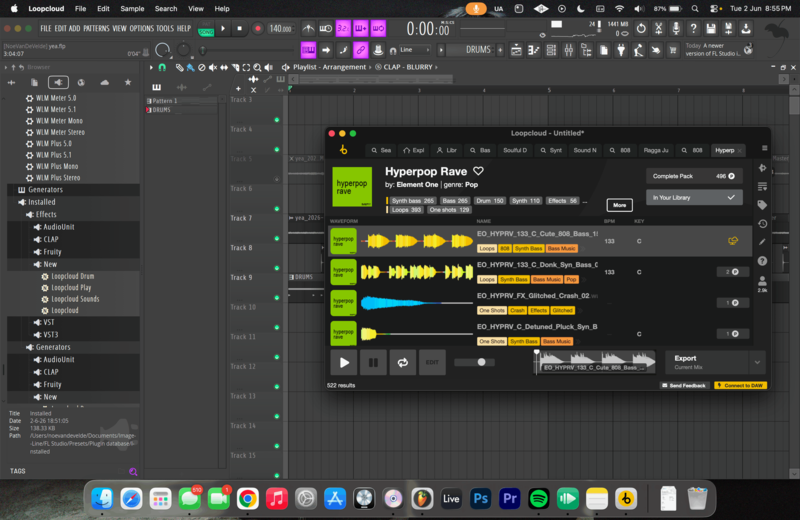Click the FL Studio help question icon
Viewport: 800px width, 520px height.
(693, 29)
